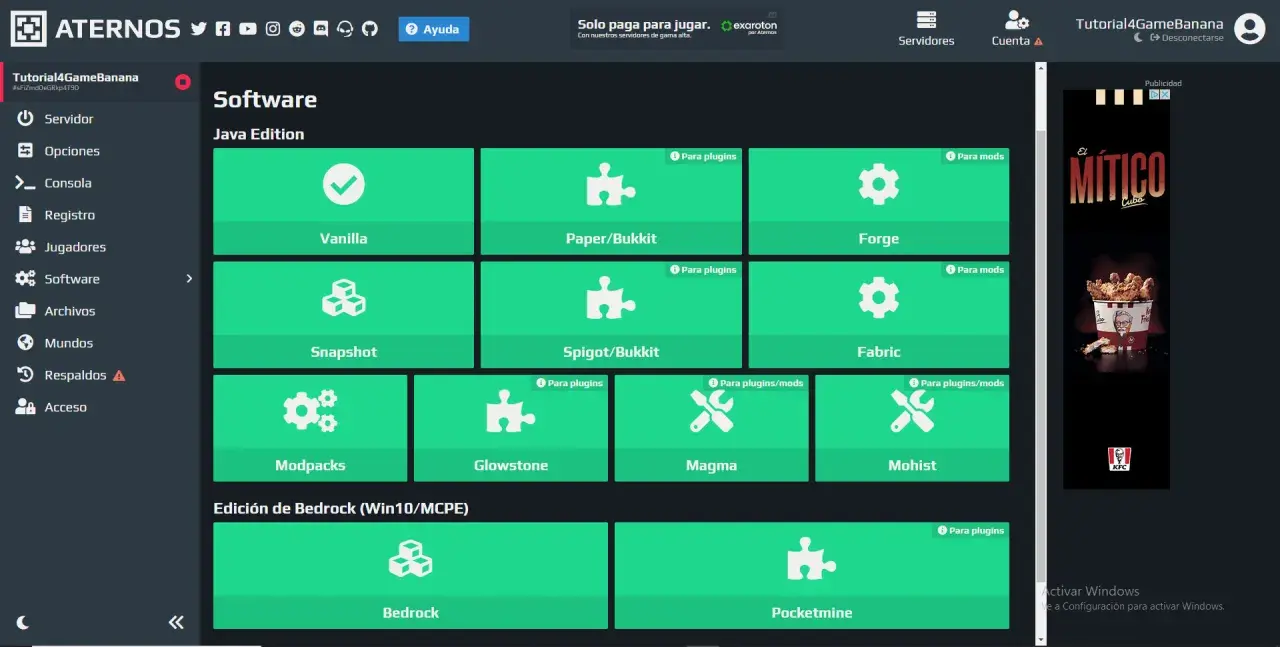Click the blue Ayuda button
This screenshot has width=1280, height=647.
coord(433,29)
